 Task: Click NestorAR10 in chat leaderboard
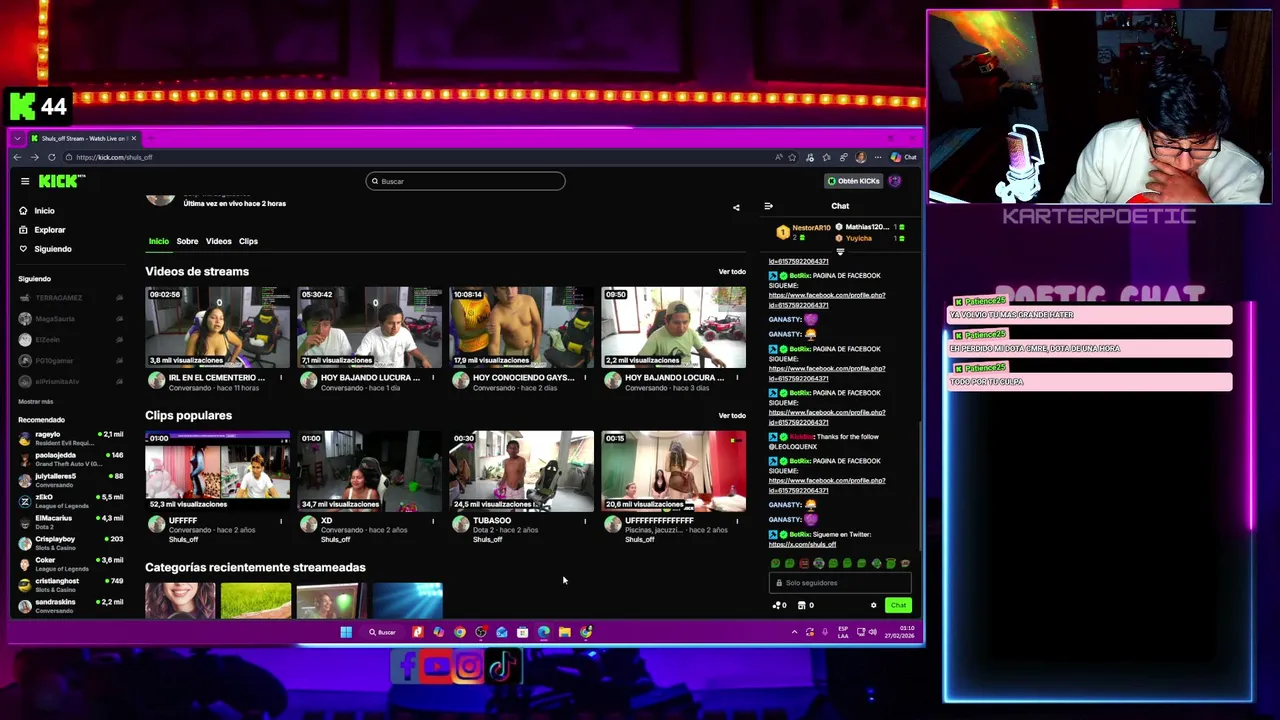[811, 228]
